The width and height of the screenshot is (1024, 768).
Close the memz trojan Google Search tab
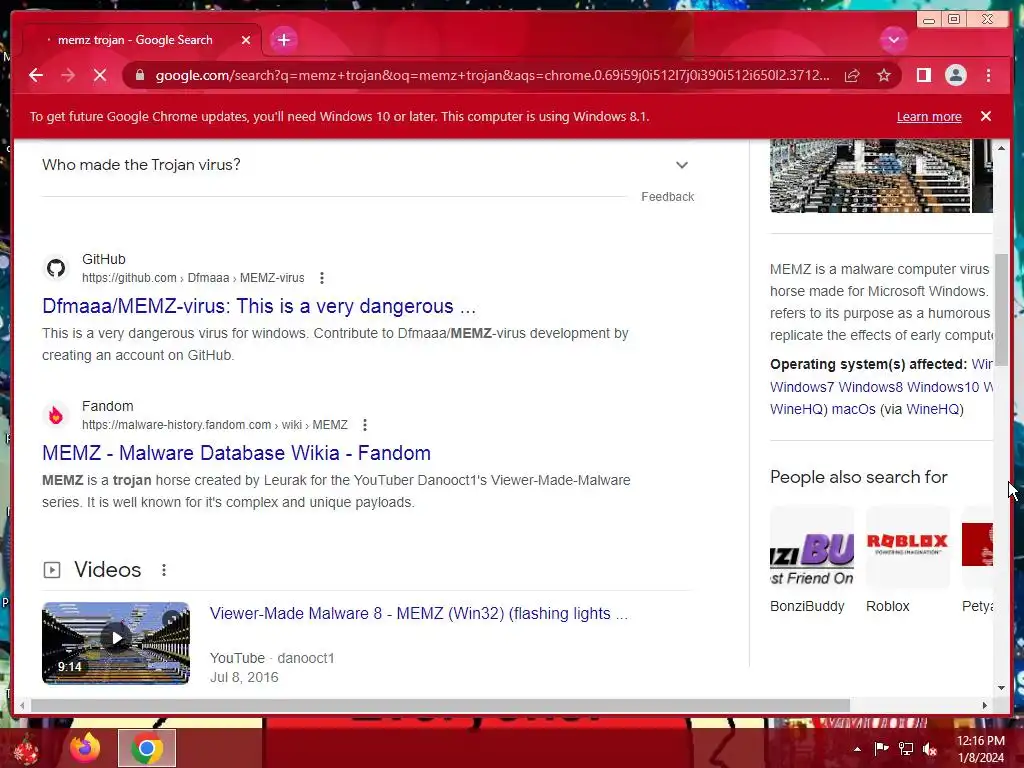click(x=246, y=40)
